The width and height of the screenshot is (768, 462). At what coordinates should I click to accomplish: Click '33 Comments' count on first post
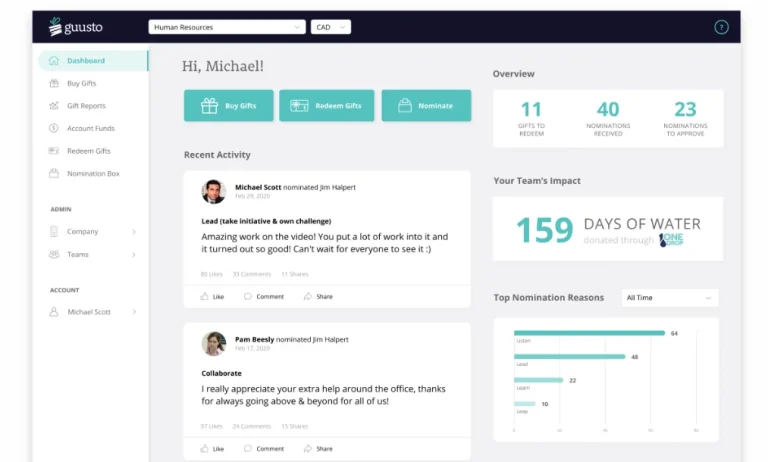[x=252, y=274]
